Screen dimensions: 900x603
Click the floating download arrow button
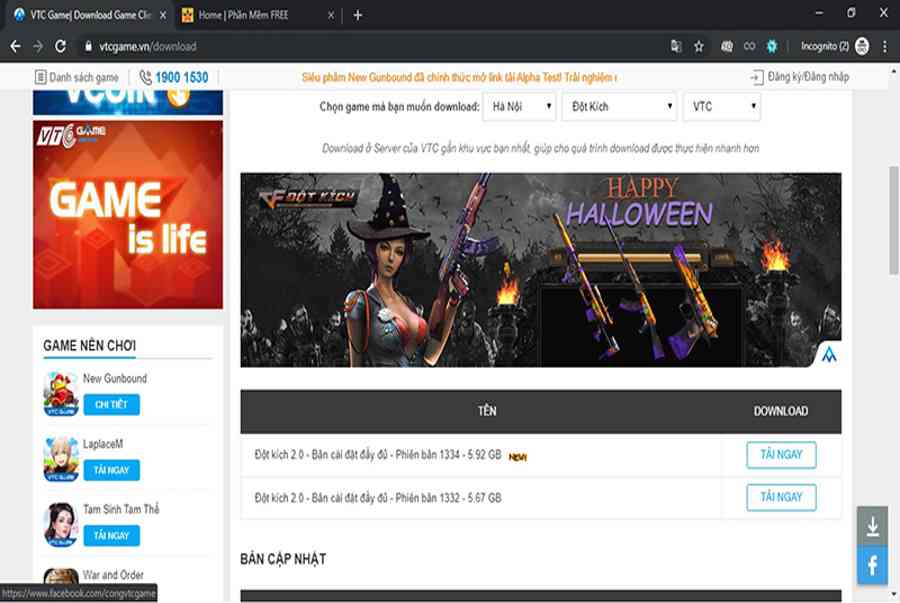click(x=872, y=526)
